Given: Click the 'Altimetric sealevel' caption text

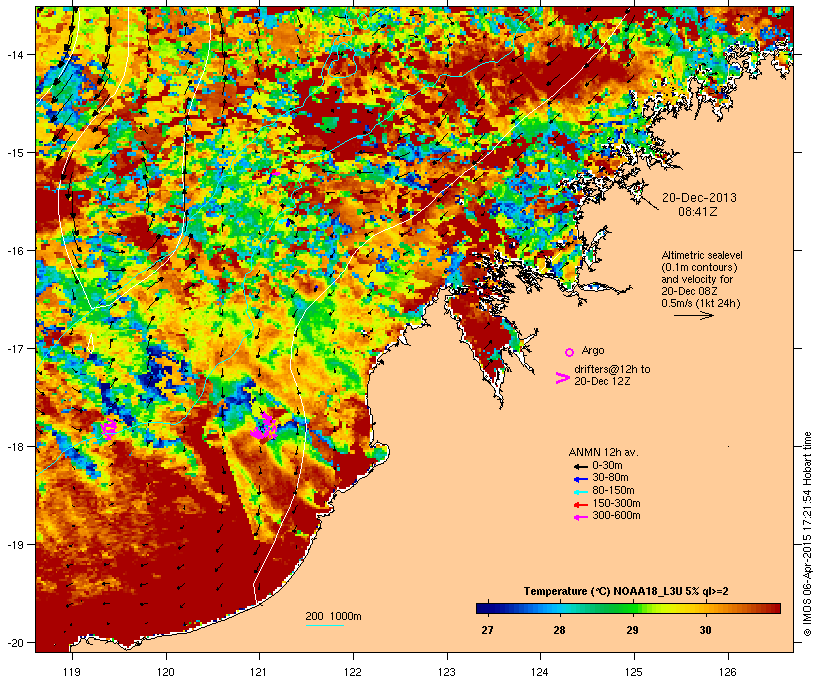Looking at the screenshot, I should tap(702, 255).
